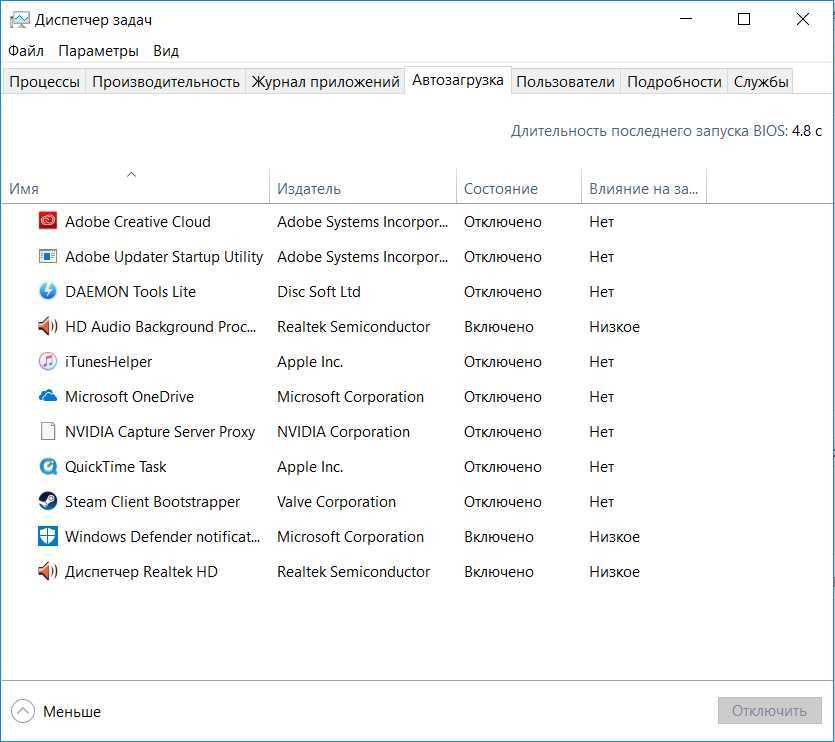Click Нет impact for Microsoft OneDrive row
The height and width of the screenshot is (742, 835).
(x=602, y=397)
